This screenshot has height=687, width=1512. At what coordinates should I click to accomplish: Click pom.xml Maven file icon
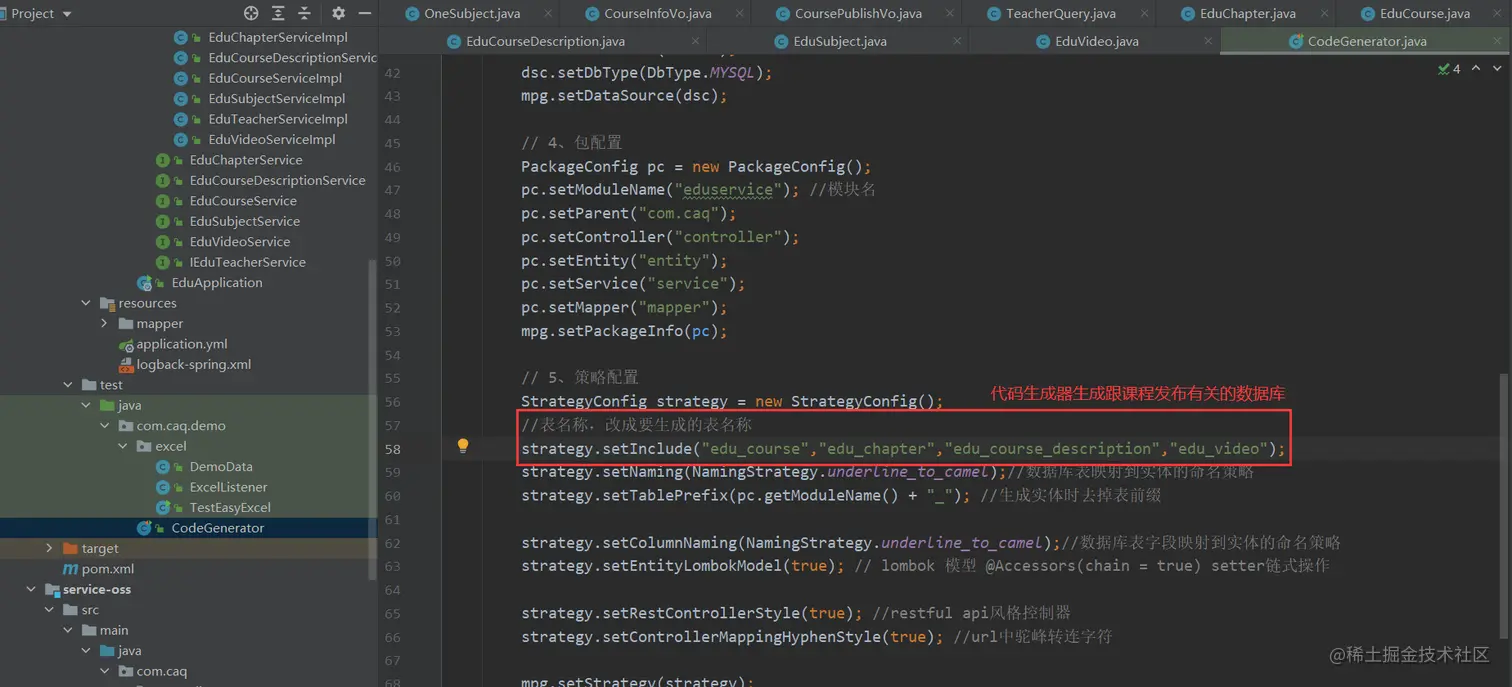[70, 569]
